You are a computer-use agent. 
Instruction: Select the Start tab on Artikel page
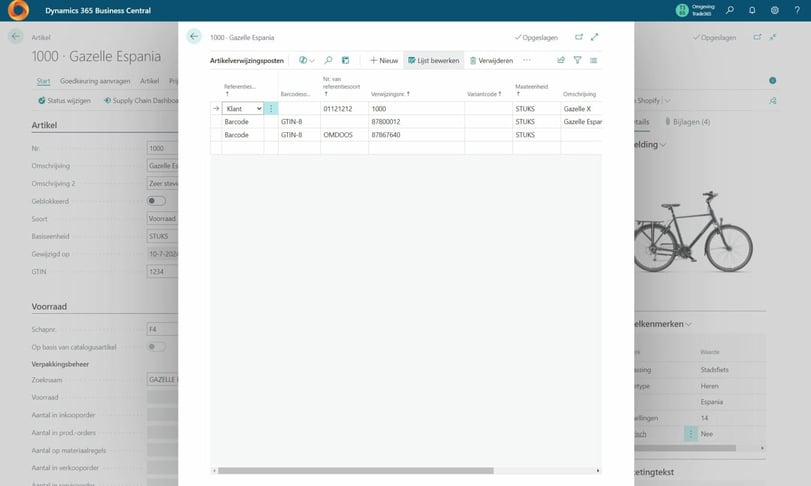tap(43, 81)
